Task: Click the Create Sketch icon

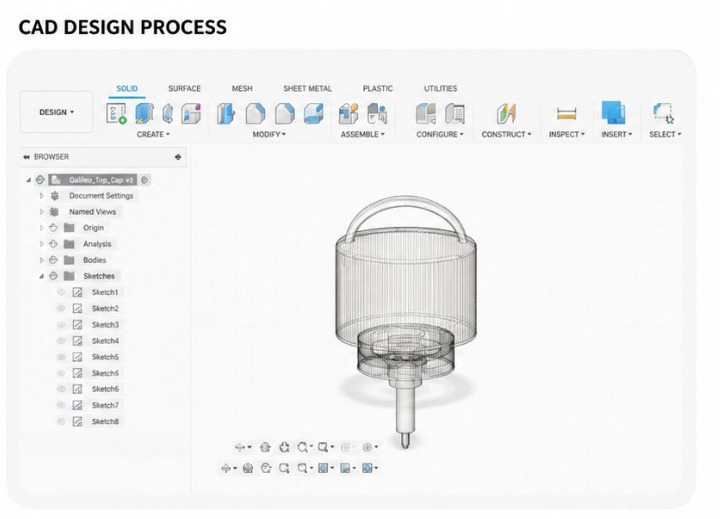Action: coord(116,113)
